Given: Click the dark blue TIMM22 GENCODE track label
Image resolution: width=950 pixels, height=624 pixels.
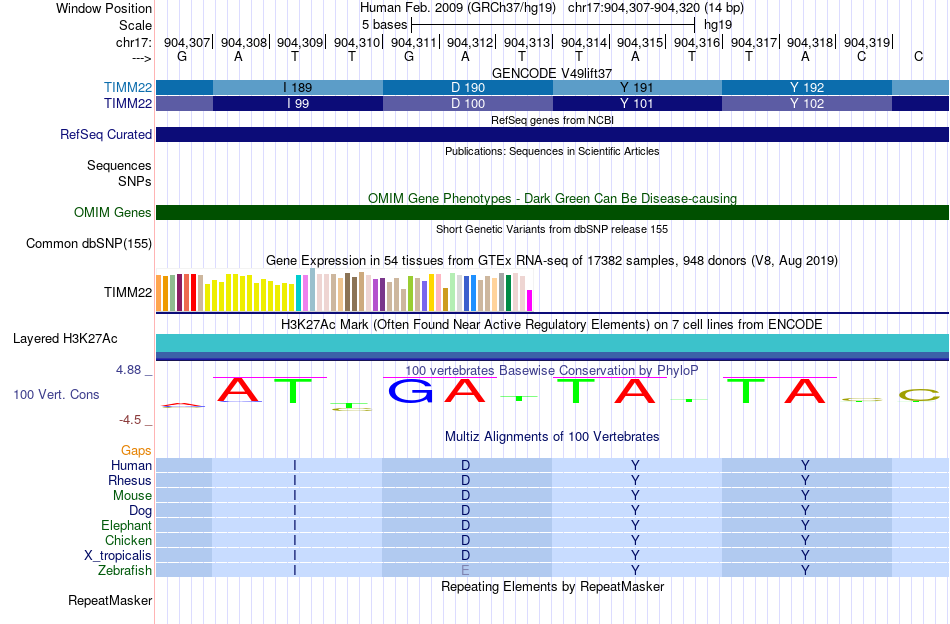Looking at the screenshot, I should 128,103.
